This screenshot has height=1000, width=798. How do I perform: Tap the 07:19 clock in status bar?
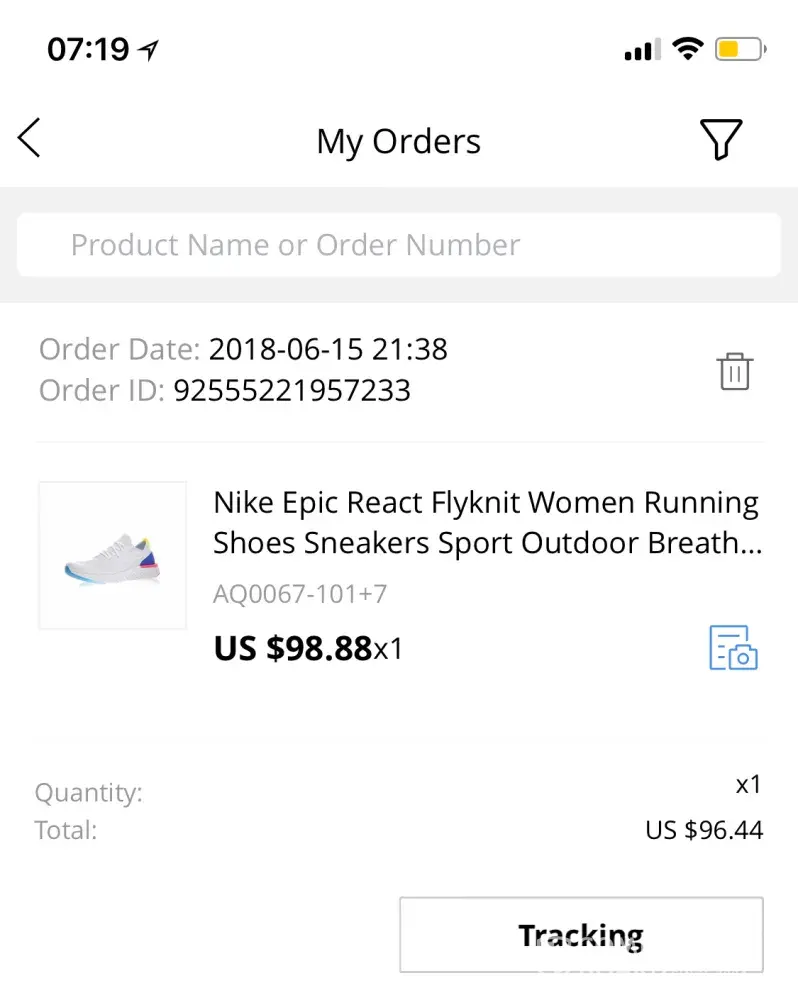88,49
